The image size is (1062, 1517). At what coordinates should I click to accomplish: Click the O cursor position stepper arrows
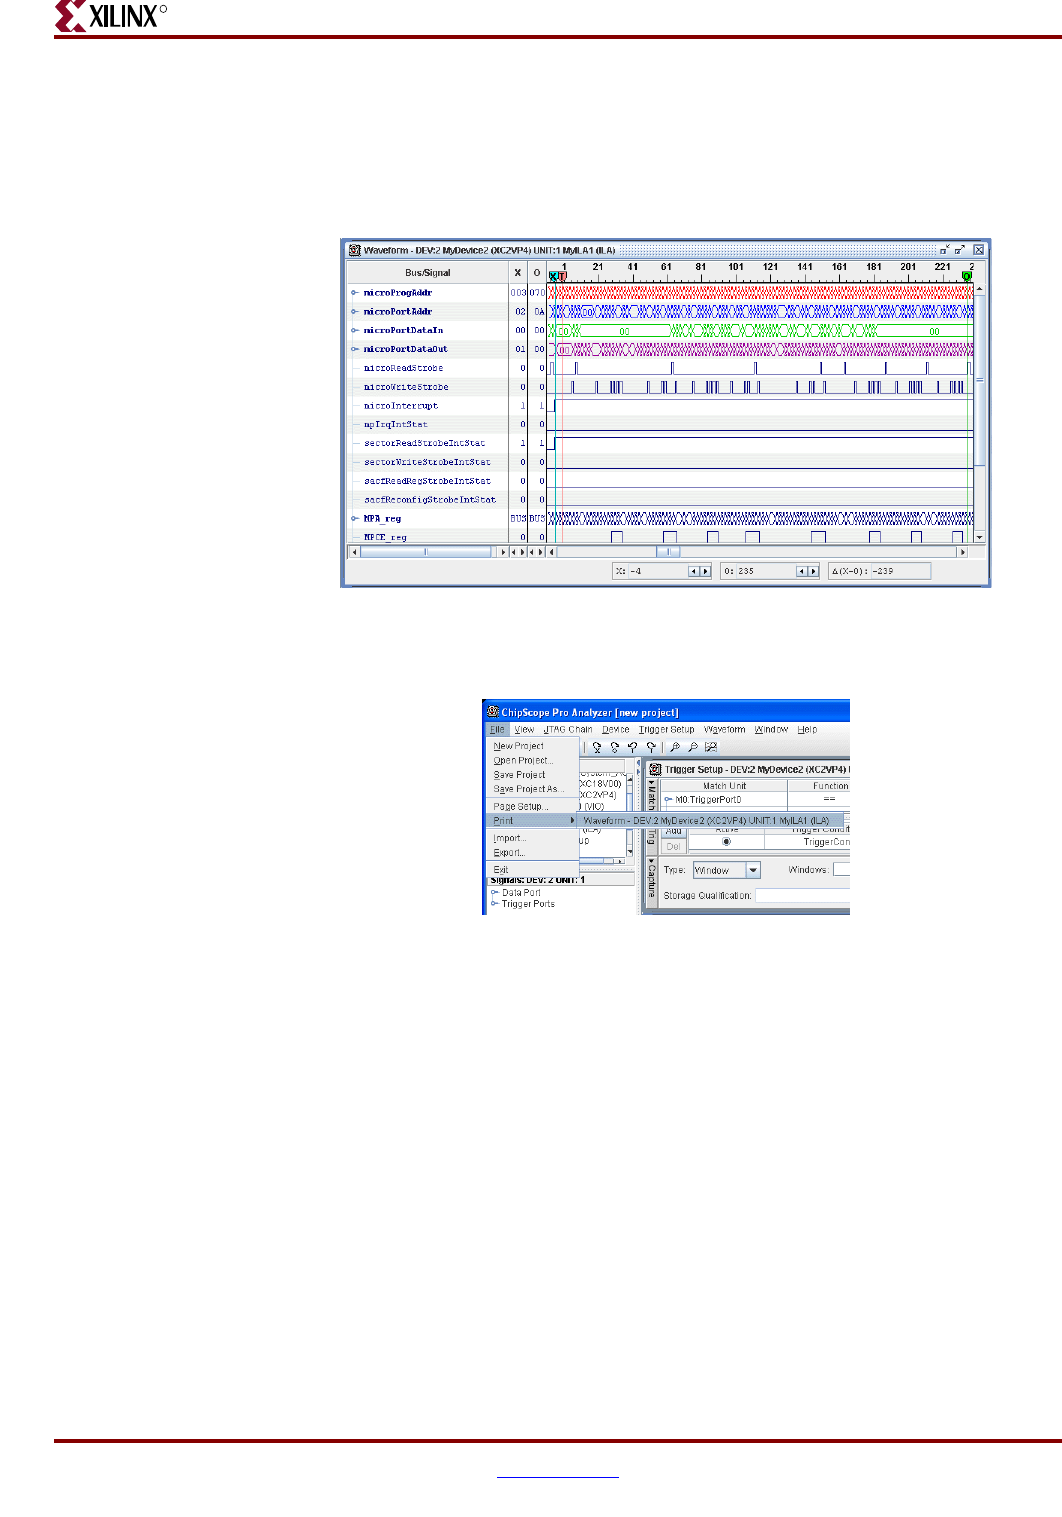(807, 571)
